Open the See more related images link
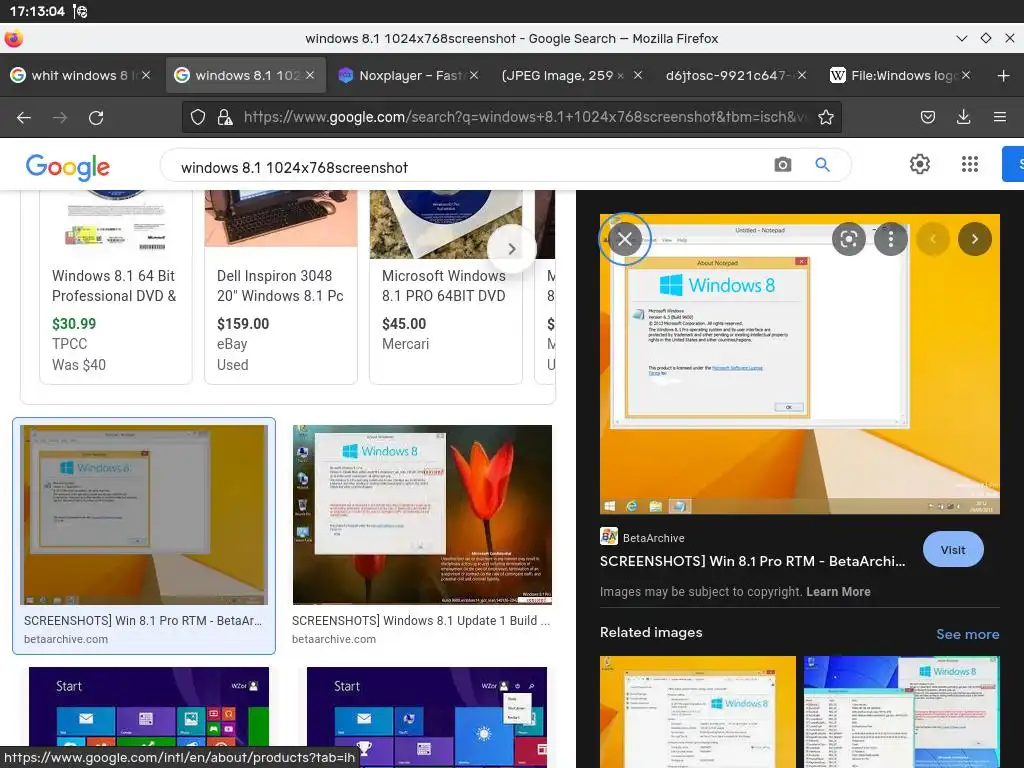This screenshot has width=1024, height=768. click(967, 634)
